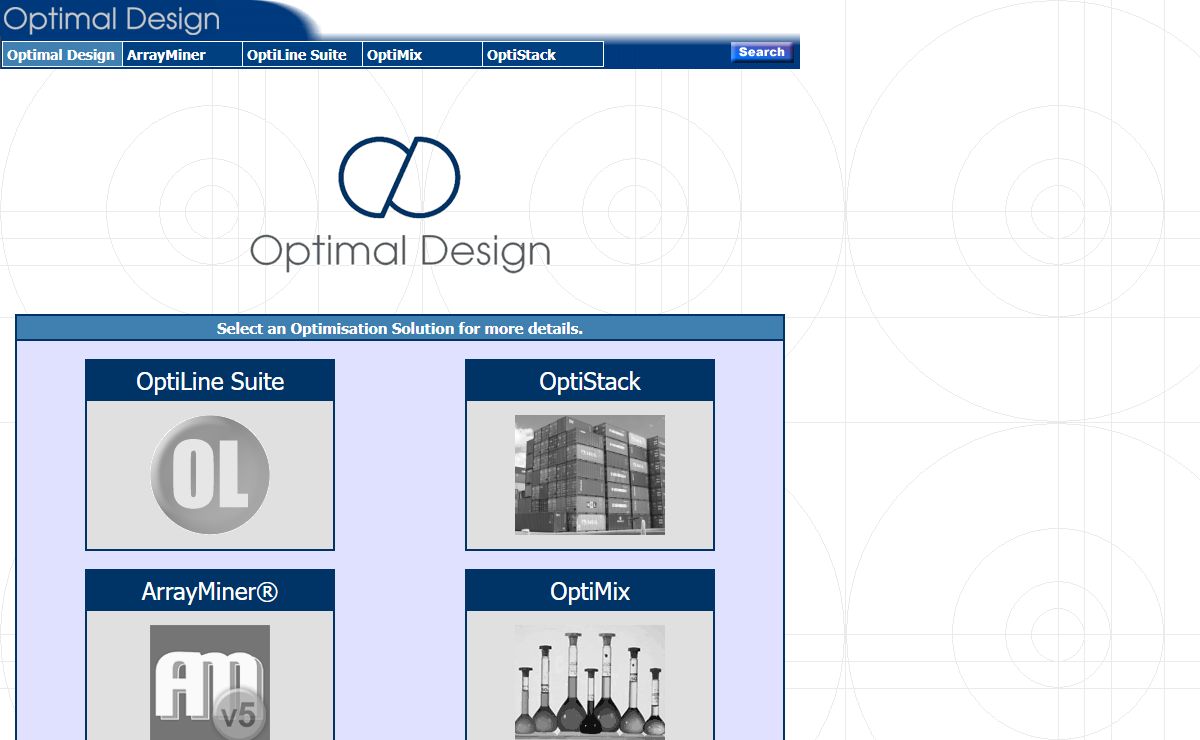Open the Optimal Design menu tab
This screenshot has width=1200, height=740.
(x=61, y=55)
